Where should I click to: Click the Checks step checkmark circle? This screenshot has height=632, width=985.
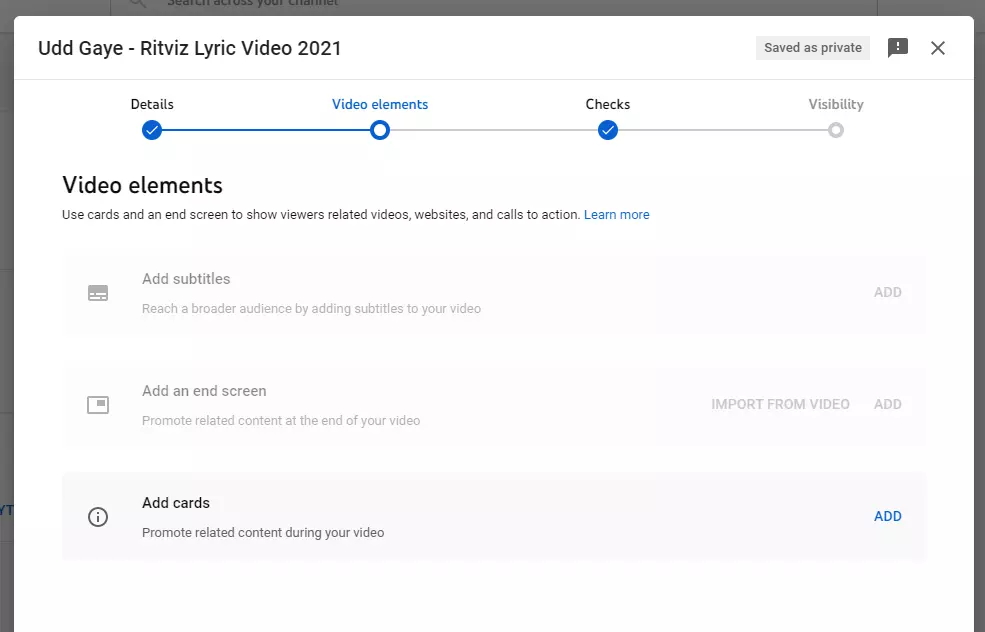coord(607,130)
